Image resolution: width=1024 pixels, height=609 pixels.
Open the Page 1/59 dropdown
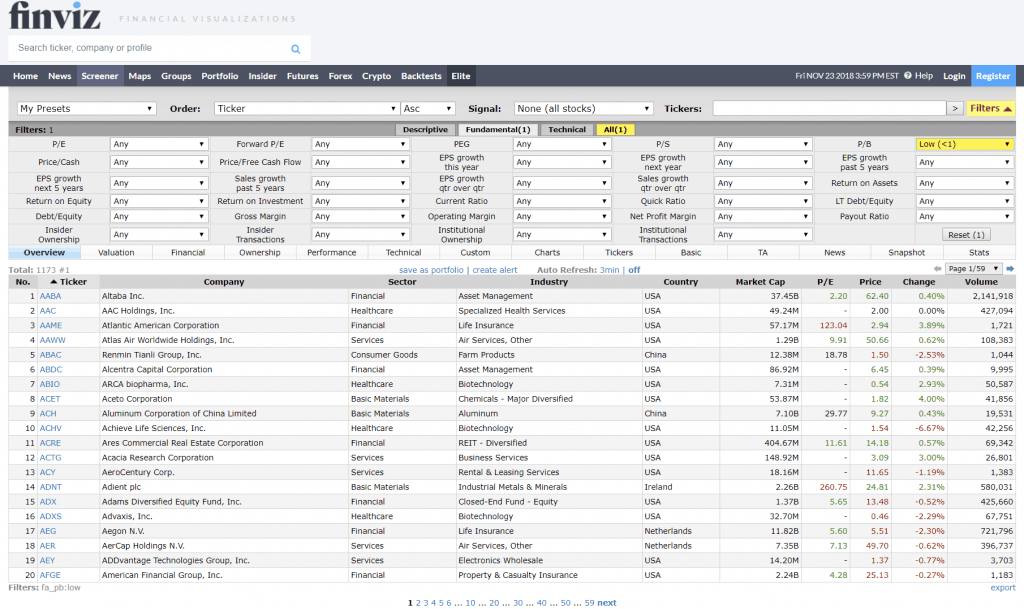point(974,269)
